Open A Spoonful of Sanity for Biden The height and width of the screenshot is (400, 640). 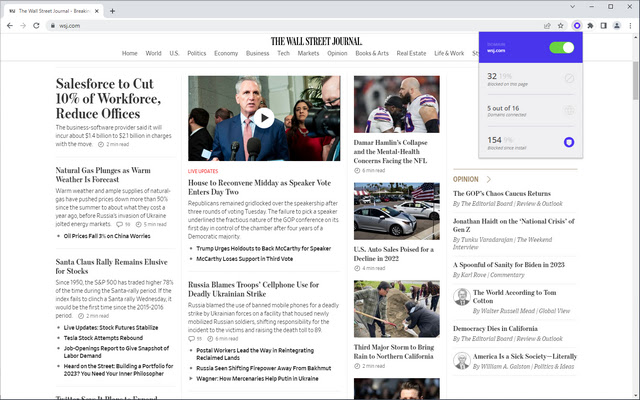(x=509, y=264)
